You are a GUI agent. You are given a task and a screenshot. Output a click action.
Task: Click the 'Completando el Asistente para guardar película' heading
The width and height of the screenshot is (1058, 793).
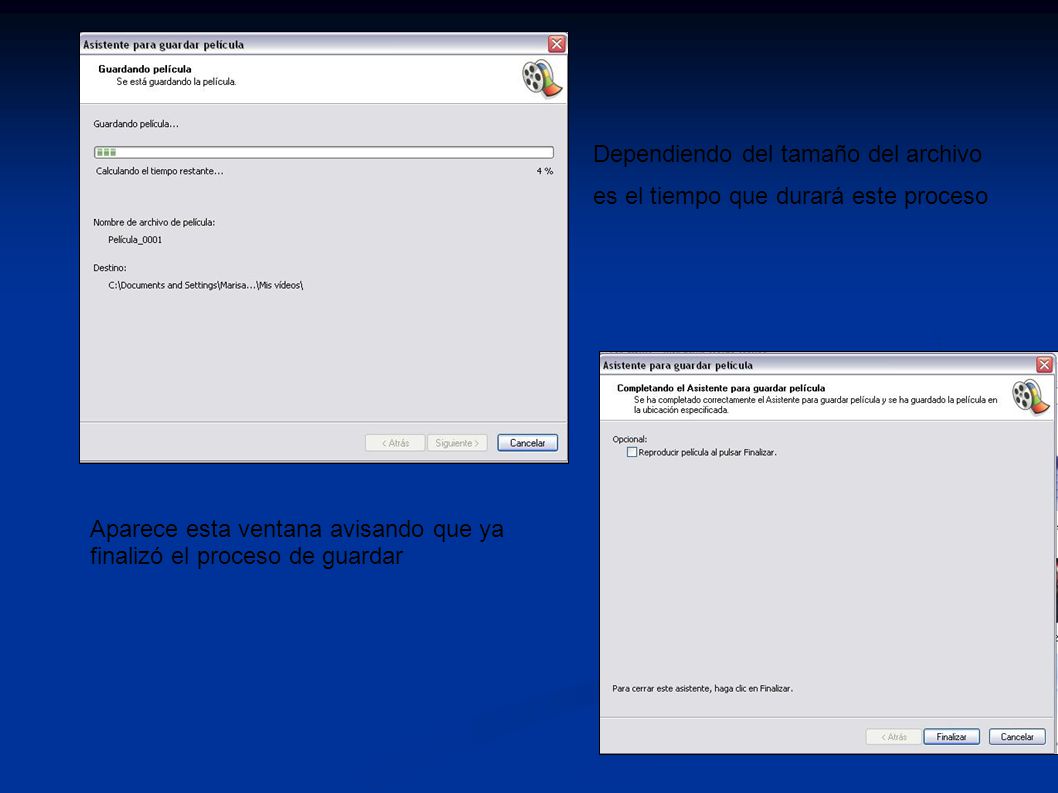tap(721, 388)
